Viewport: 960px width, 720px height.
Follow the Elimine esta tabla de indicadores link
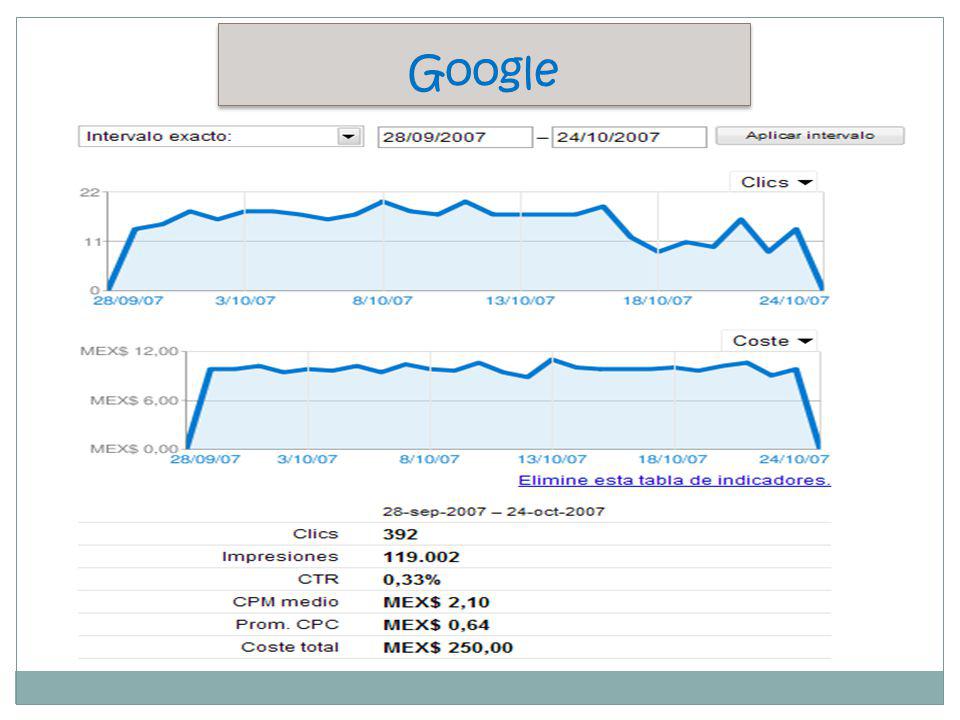click(674, 480)
